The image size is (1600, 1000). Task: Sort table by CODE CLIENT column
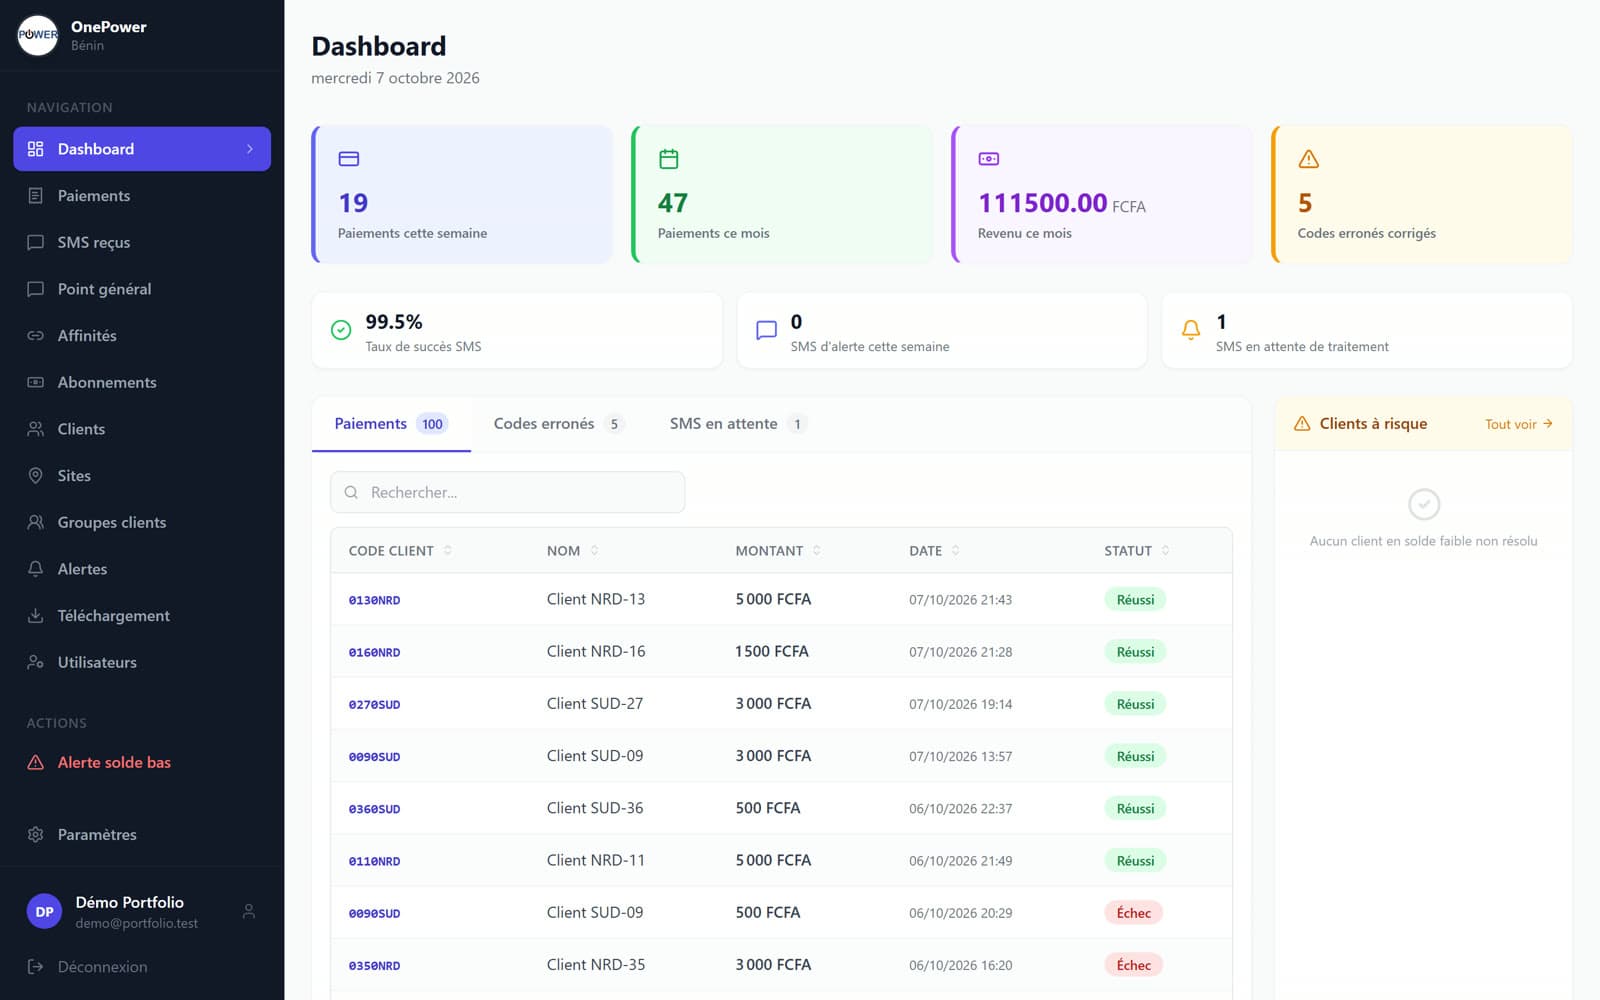(400, 551)
